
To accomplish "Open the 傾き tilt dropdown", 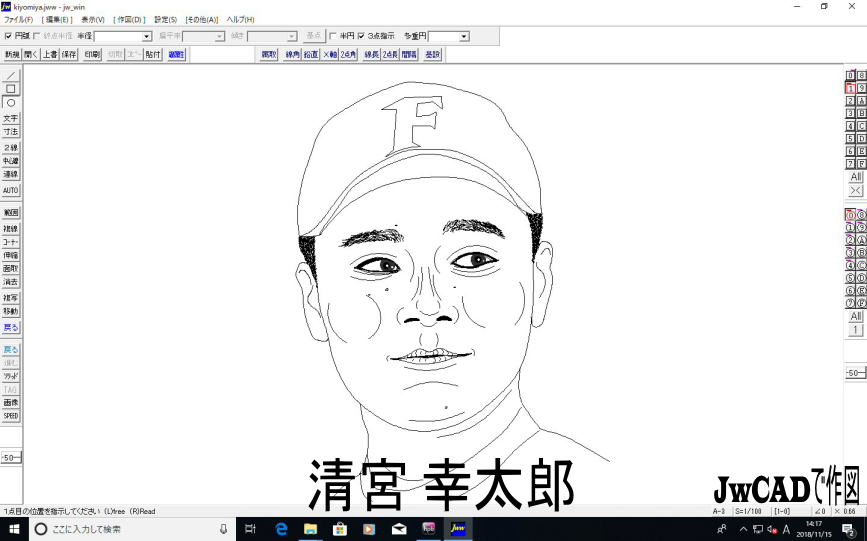I will click(x=292, y=37).
